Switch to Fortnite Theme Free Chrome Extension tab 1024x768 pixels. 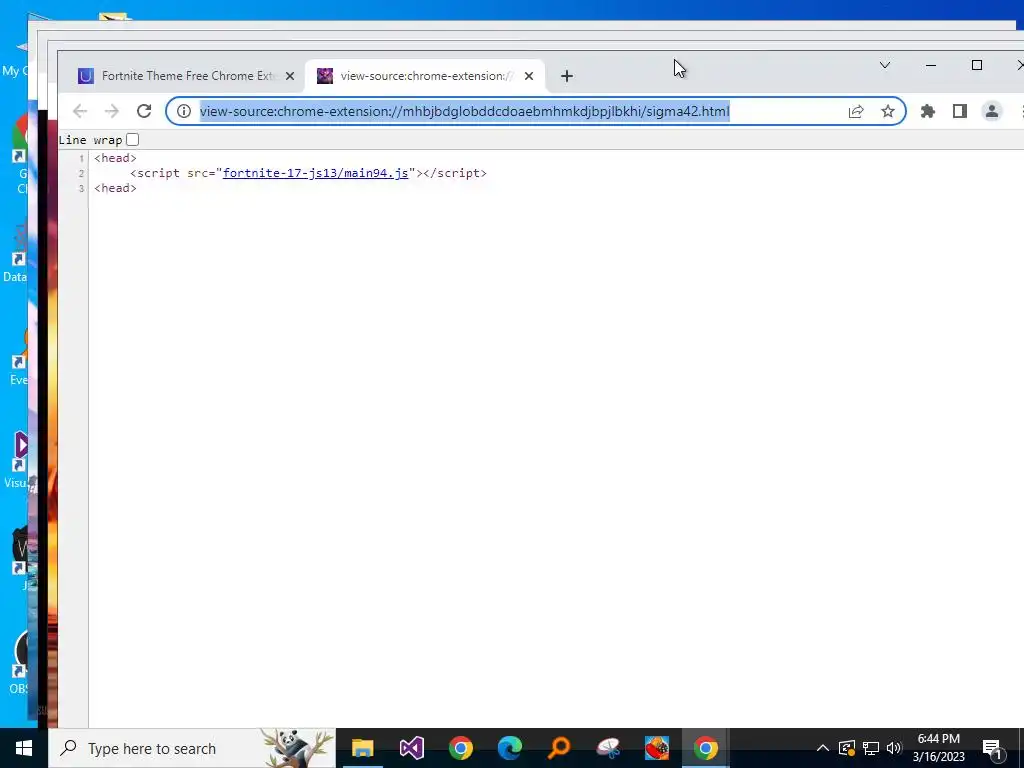tap(187, 76)
